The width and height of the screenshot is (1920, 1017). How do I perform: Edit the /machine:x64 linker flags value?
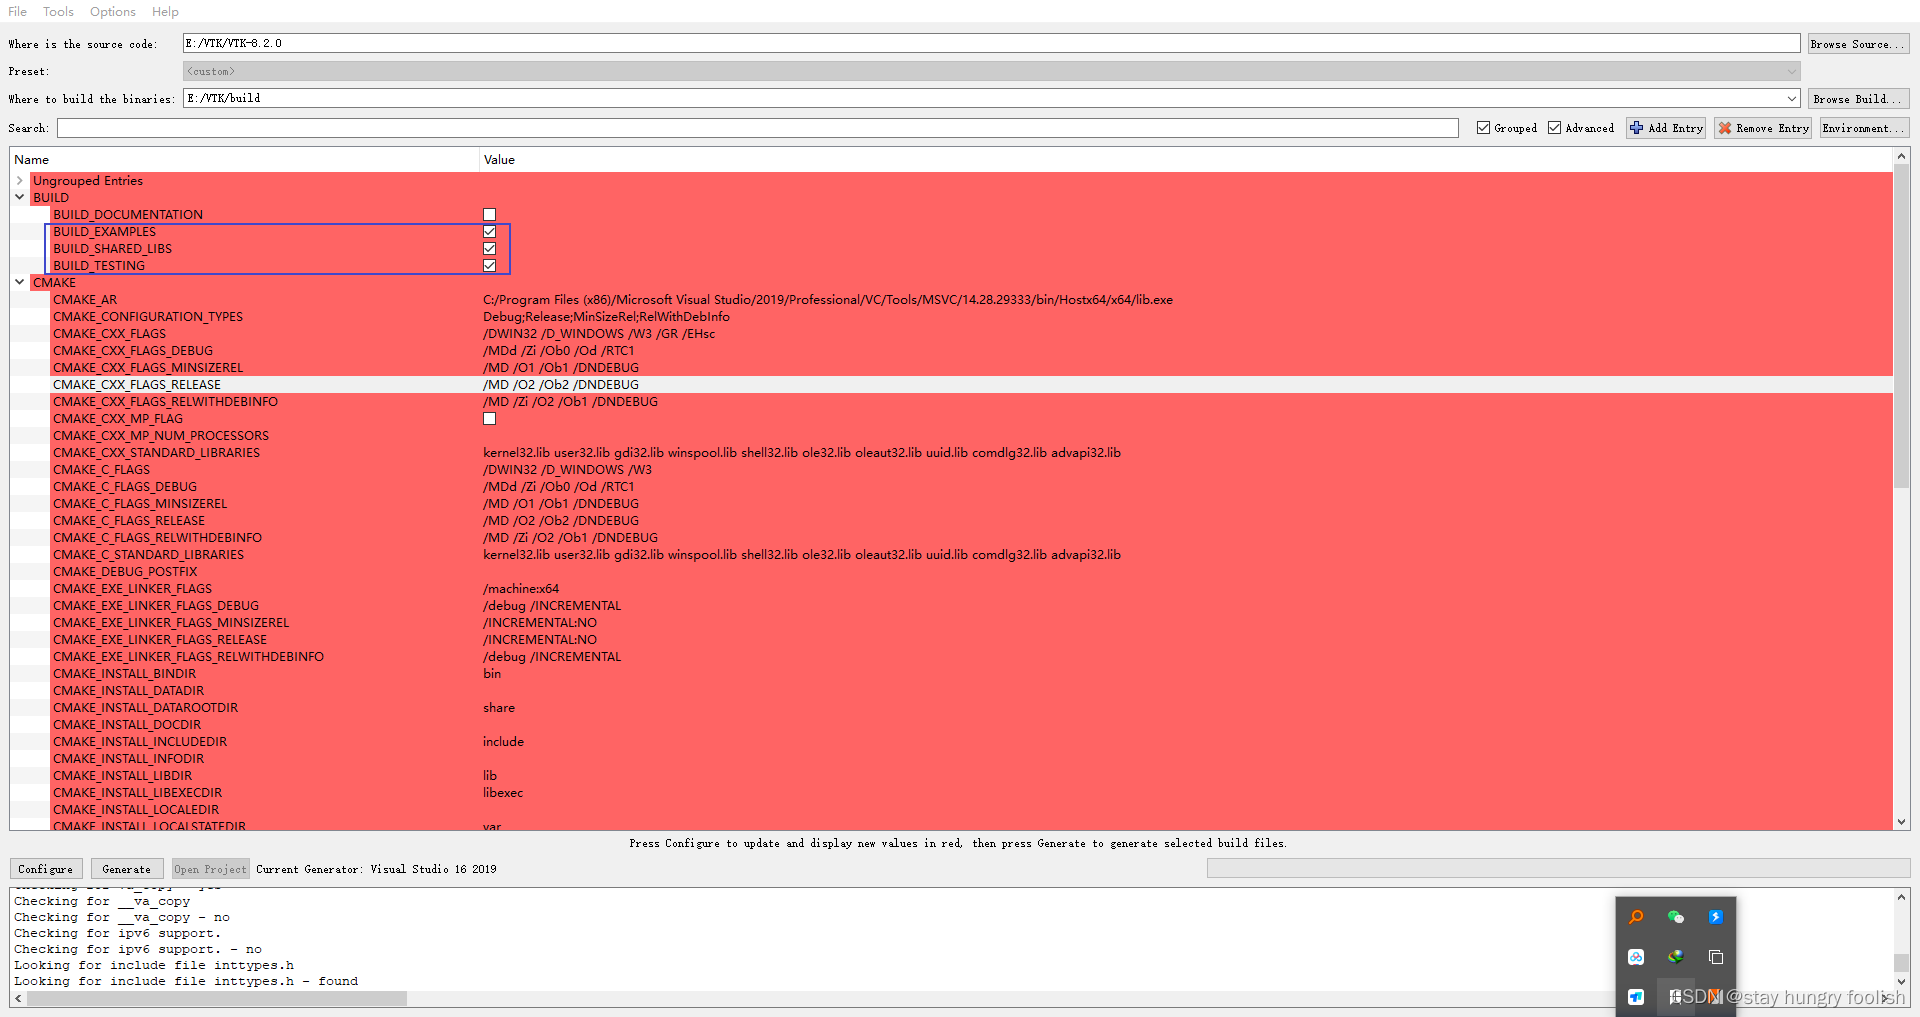pyautogui.click(x=521, y=589)
